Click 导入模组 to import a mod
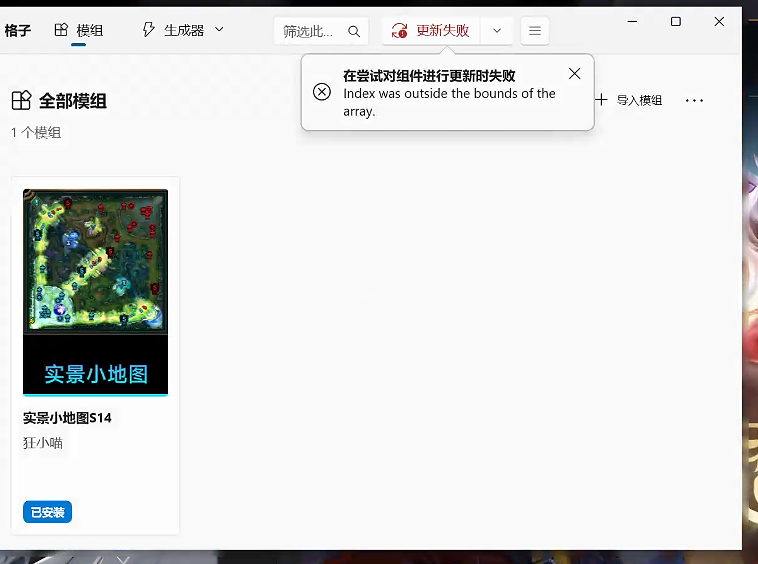Viewport: 758px width, 564px height. coord(629,100)
